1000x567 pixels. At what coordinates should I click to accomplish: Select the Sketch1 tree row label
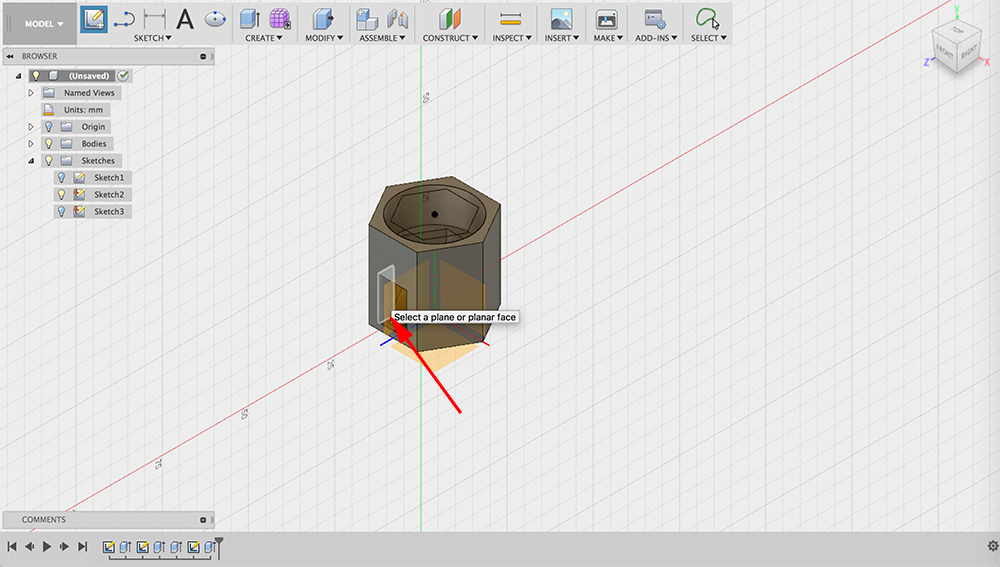[109, 177]
